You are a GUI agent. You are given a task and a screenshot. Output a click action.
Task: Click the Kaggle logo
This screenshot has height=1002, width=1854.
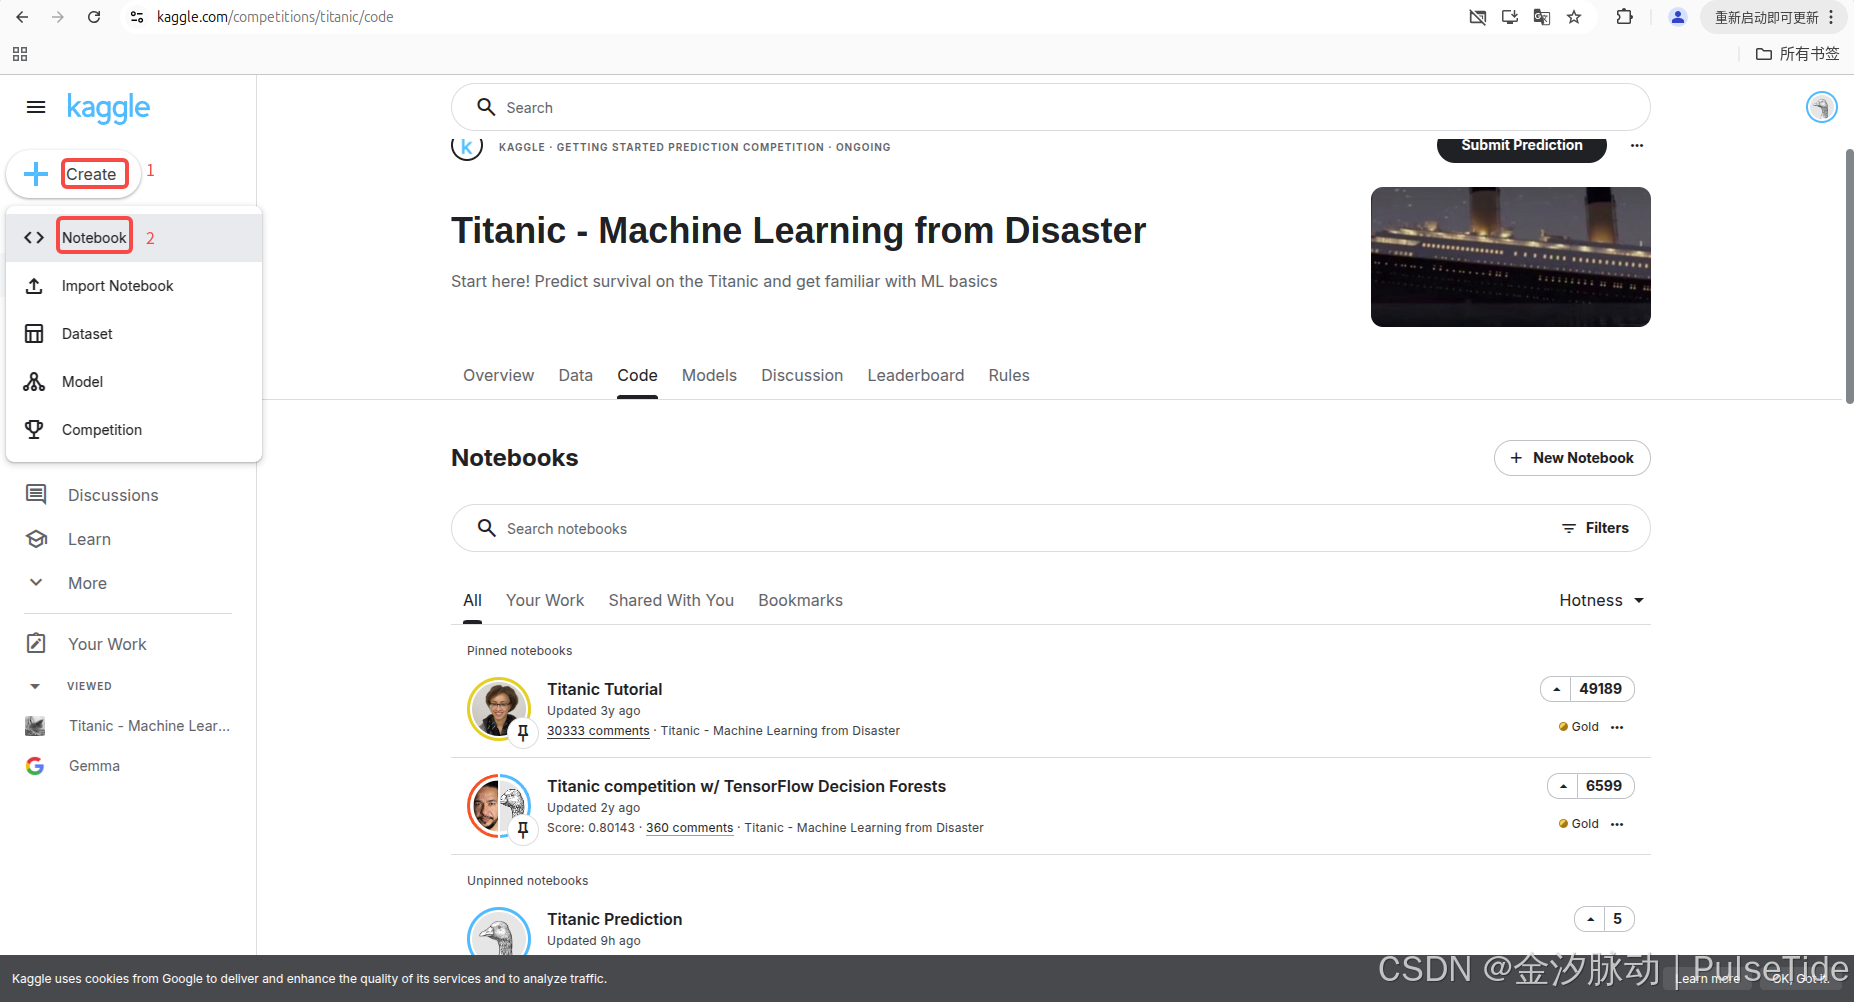pos(108,107)
